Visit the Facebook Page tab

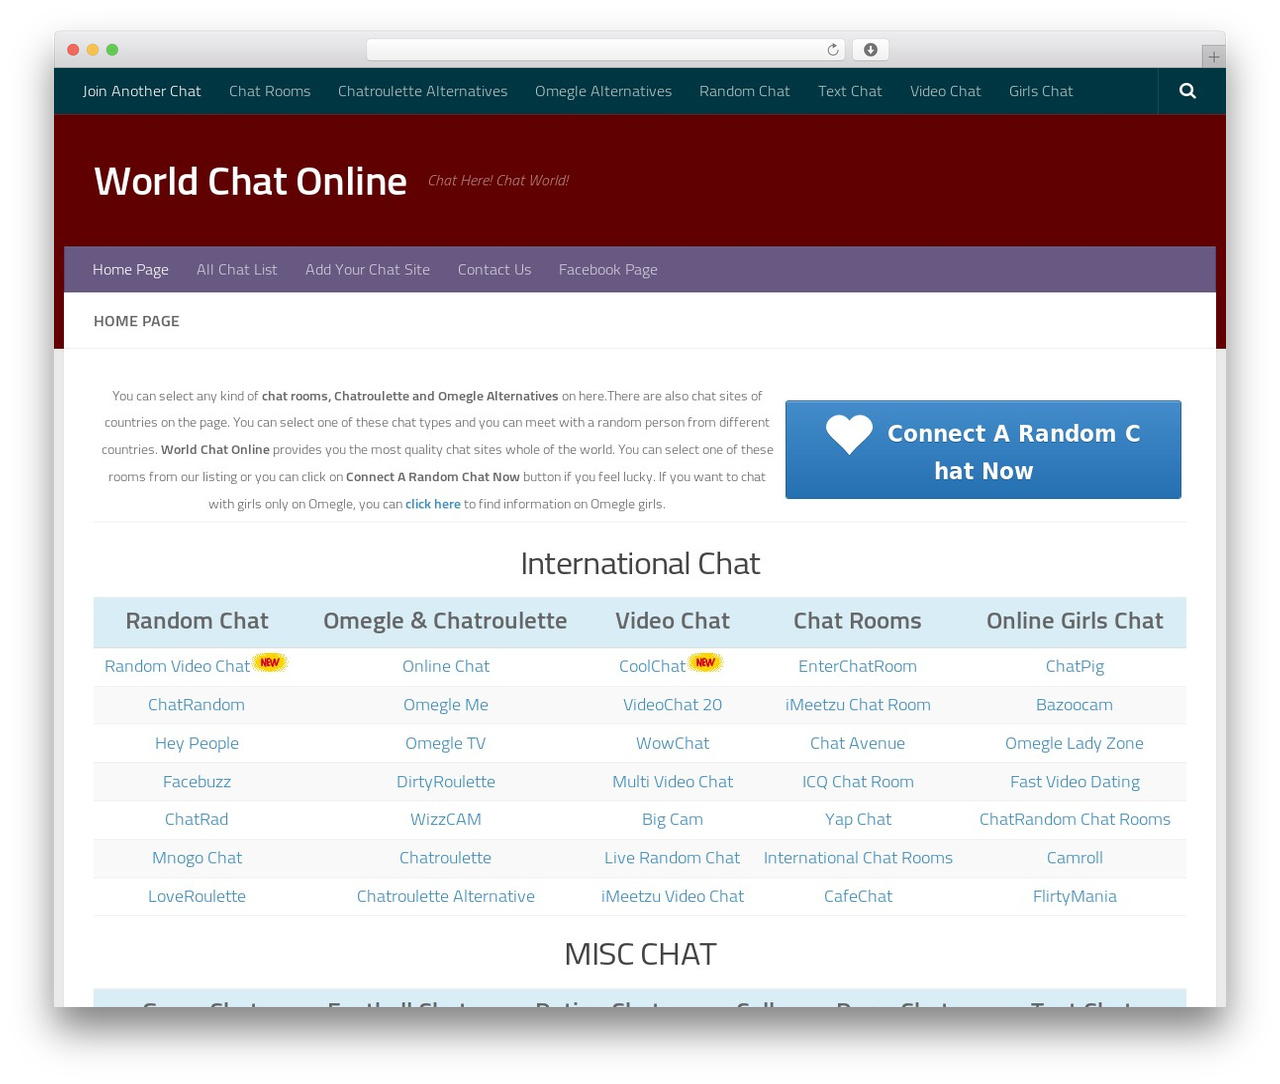pos(608,270)
